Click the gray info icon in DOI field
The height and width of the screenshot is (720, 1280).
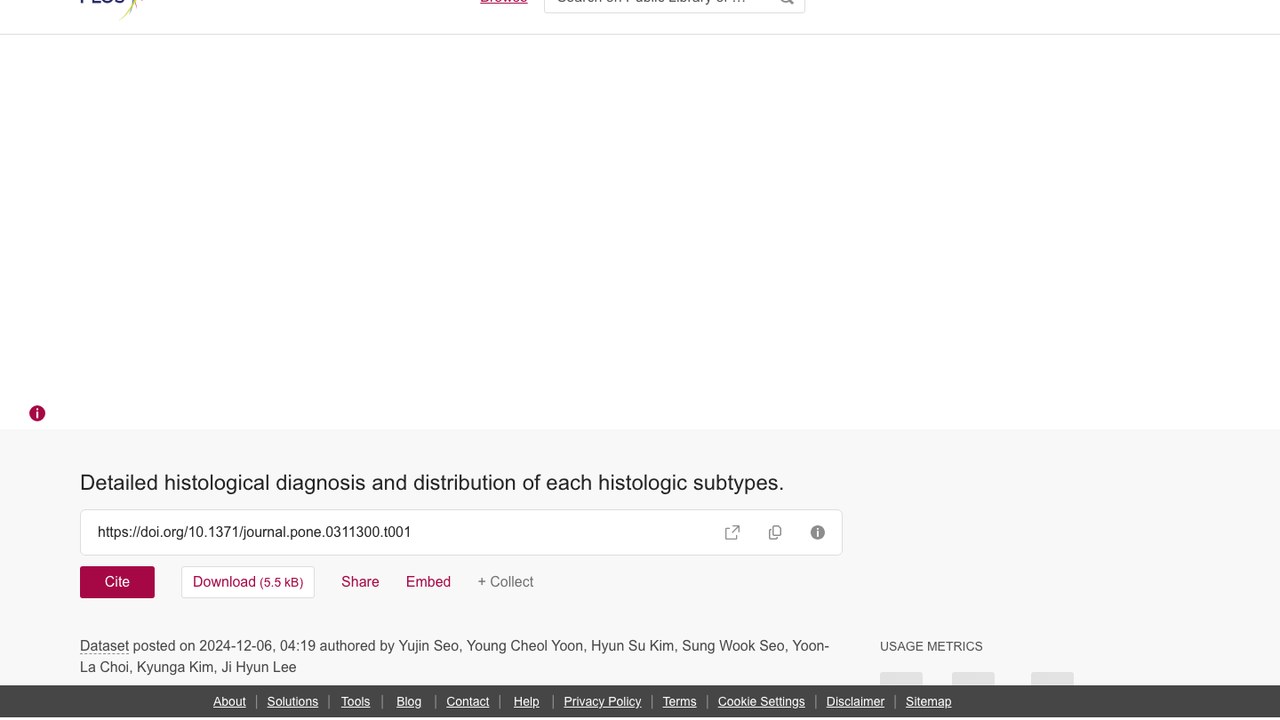(818, 532)
